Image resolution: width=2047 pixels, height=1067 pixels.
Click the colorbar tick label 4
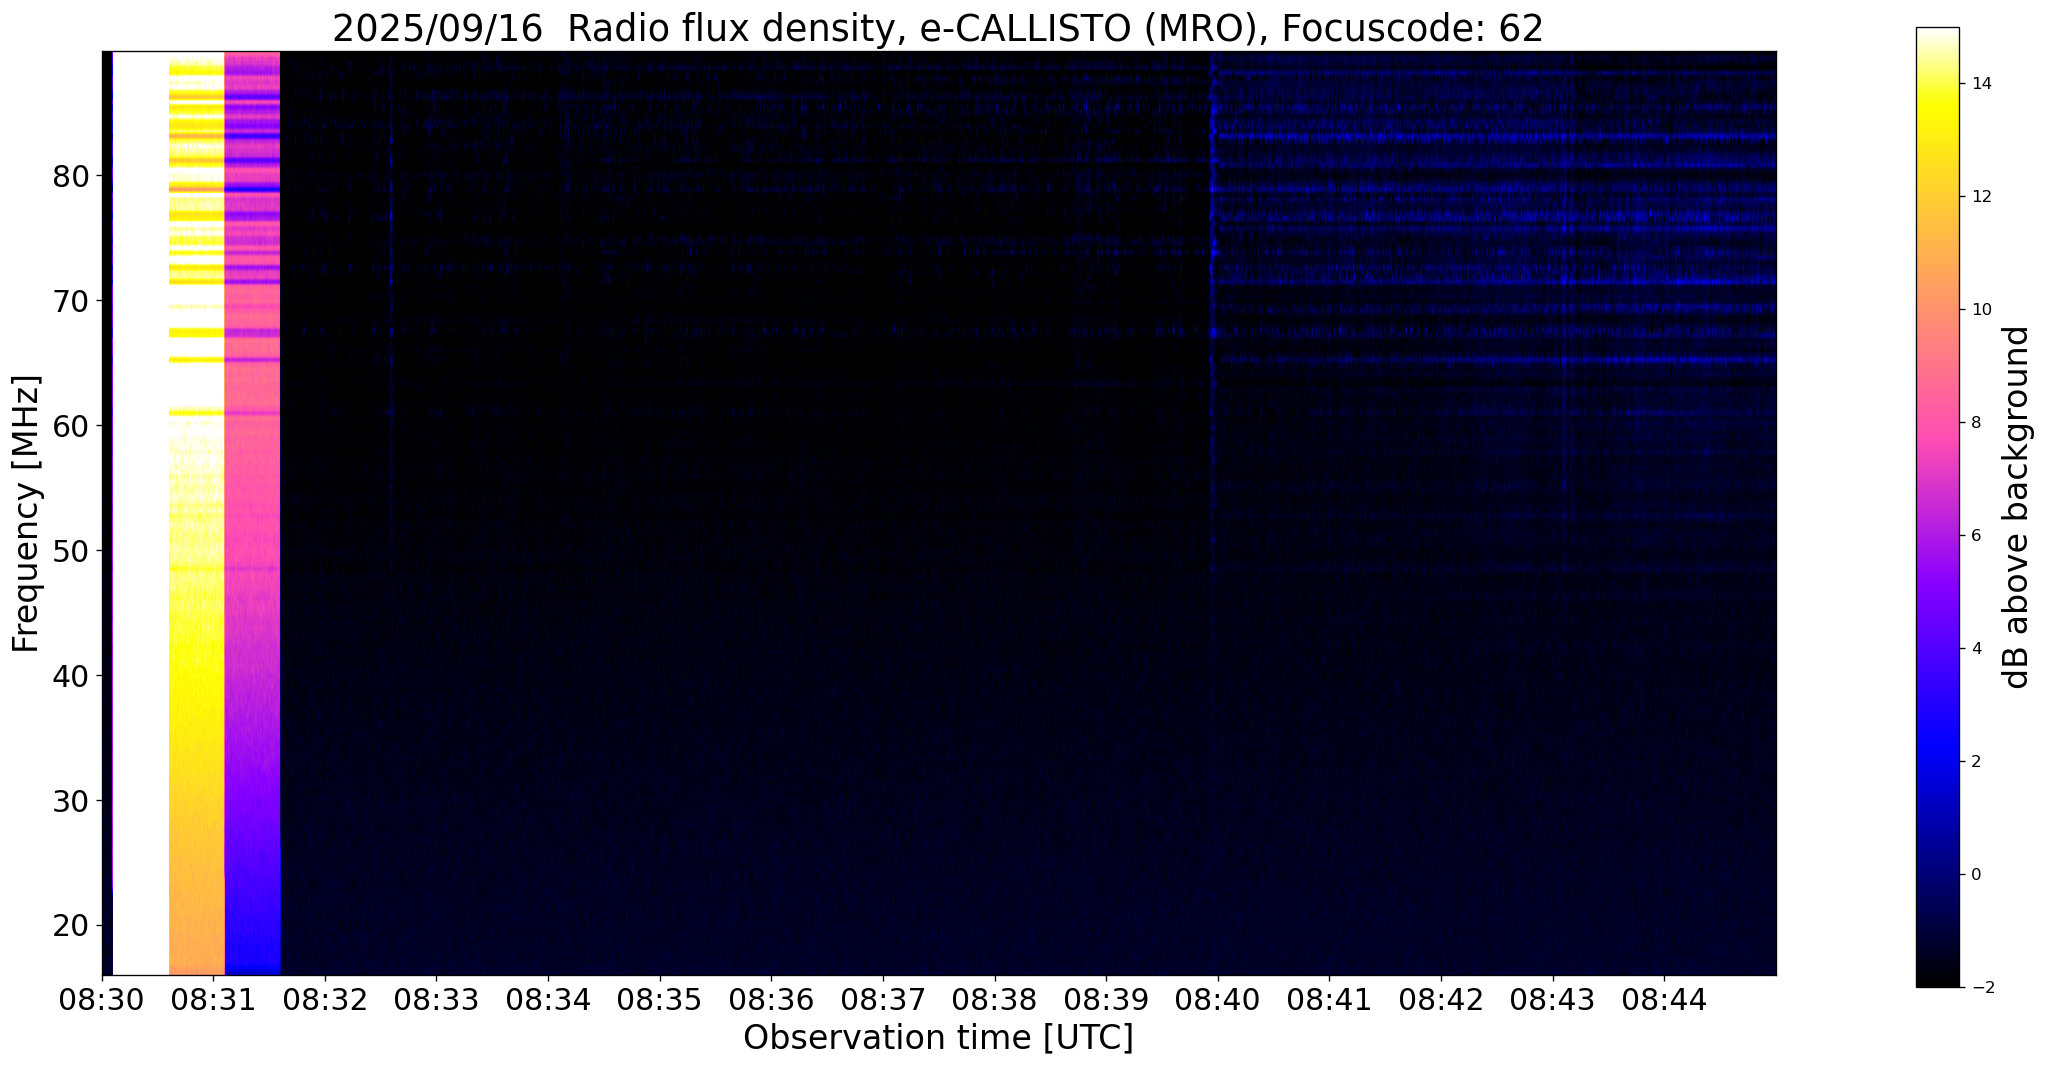tap(1974, 649)
